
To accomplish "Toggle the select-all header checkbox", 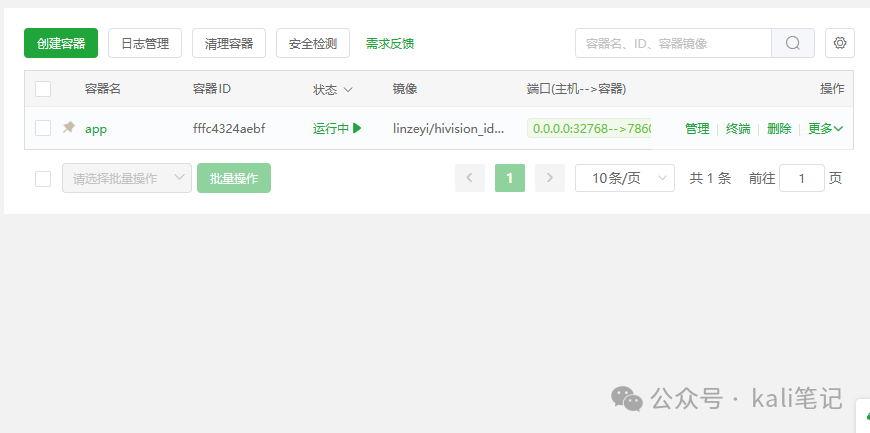I will [x=43, y=89].
